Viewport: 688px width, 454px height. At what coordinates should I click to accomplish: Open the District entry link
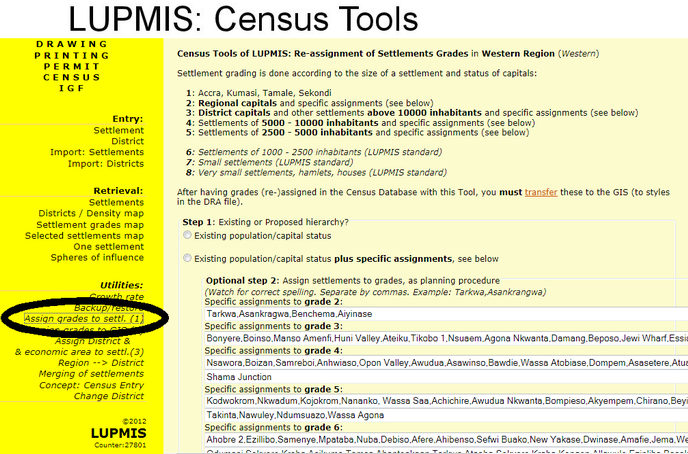point(127,141)
